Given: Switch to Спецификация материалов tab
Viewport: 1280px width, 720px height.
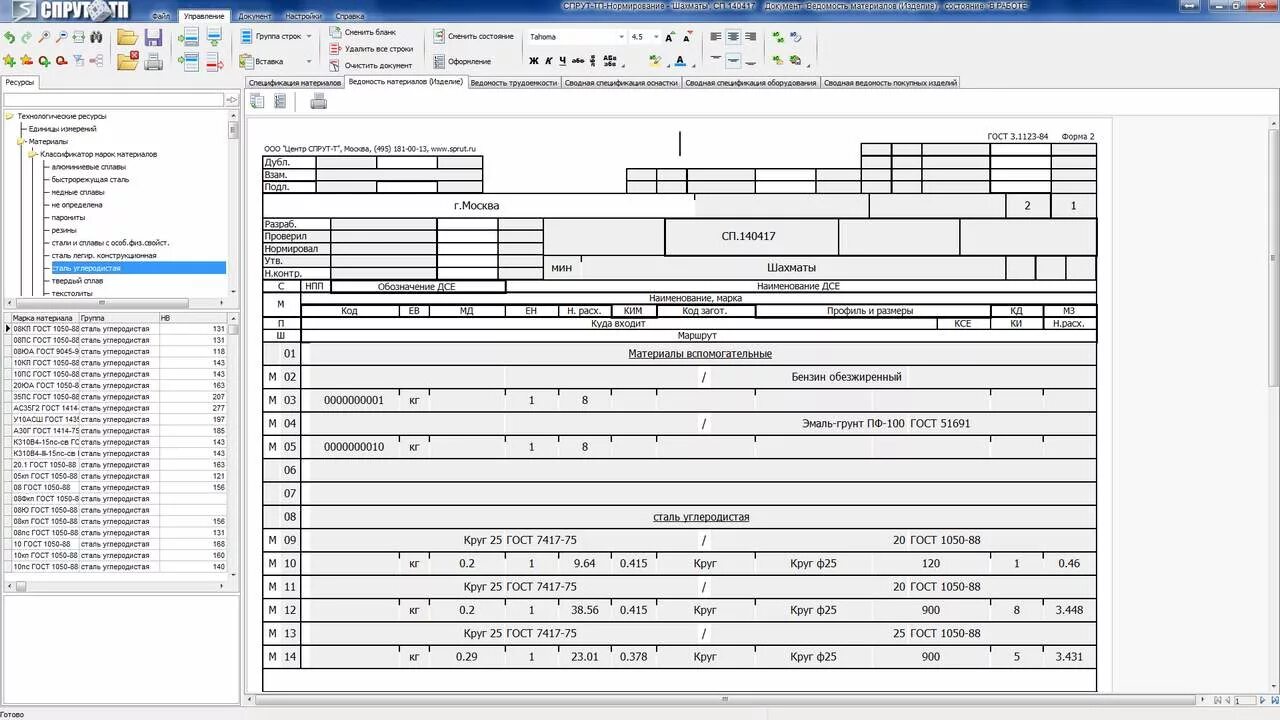Looking at the screenshot, I should pos(295,83).
